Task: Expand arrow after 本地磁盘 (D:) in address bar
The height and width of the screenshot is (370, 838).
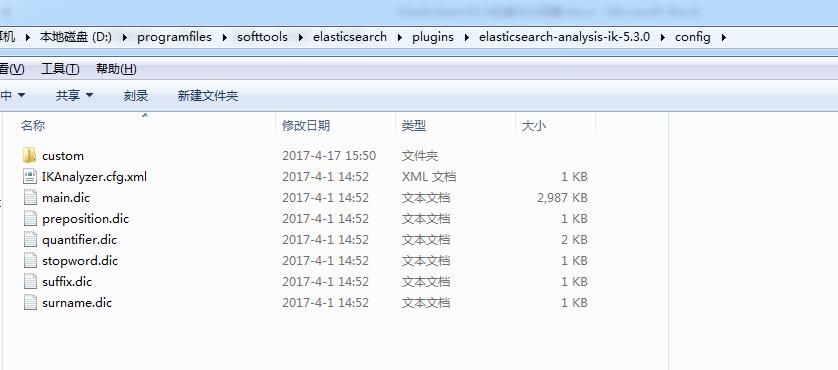Action: point(125,37)
